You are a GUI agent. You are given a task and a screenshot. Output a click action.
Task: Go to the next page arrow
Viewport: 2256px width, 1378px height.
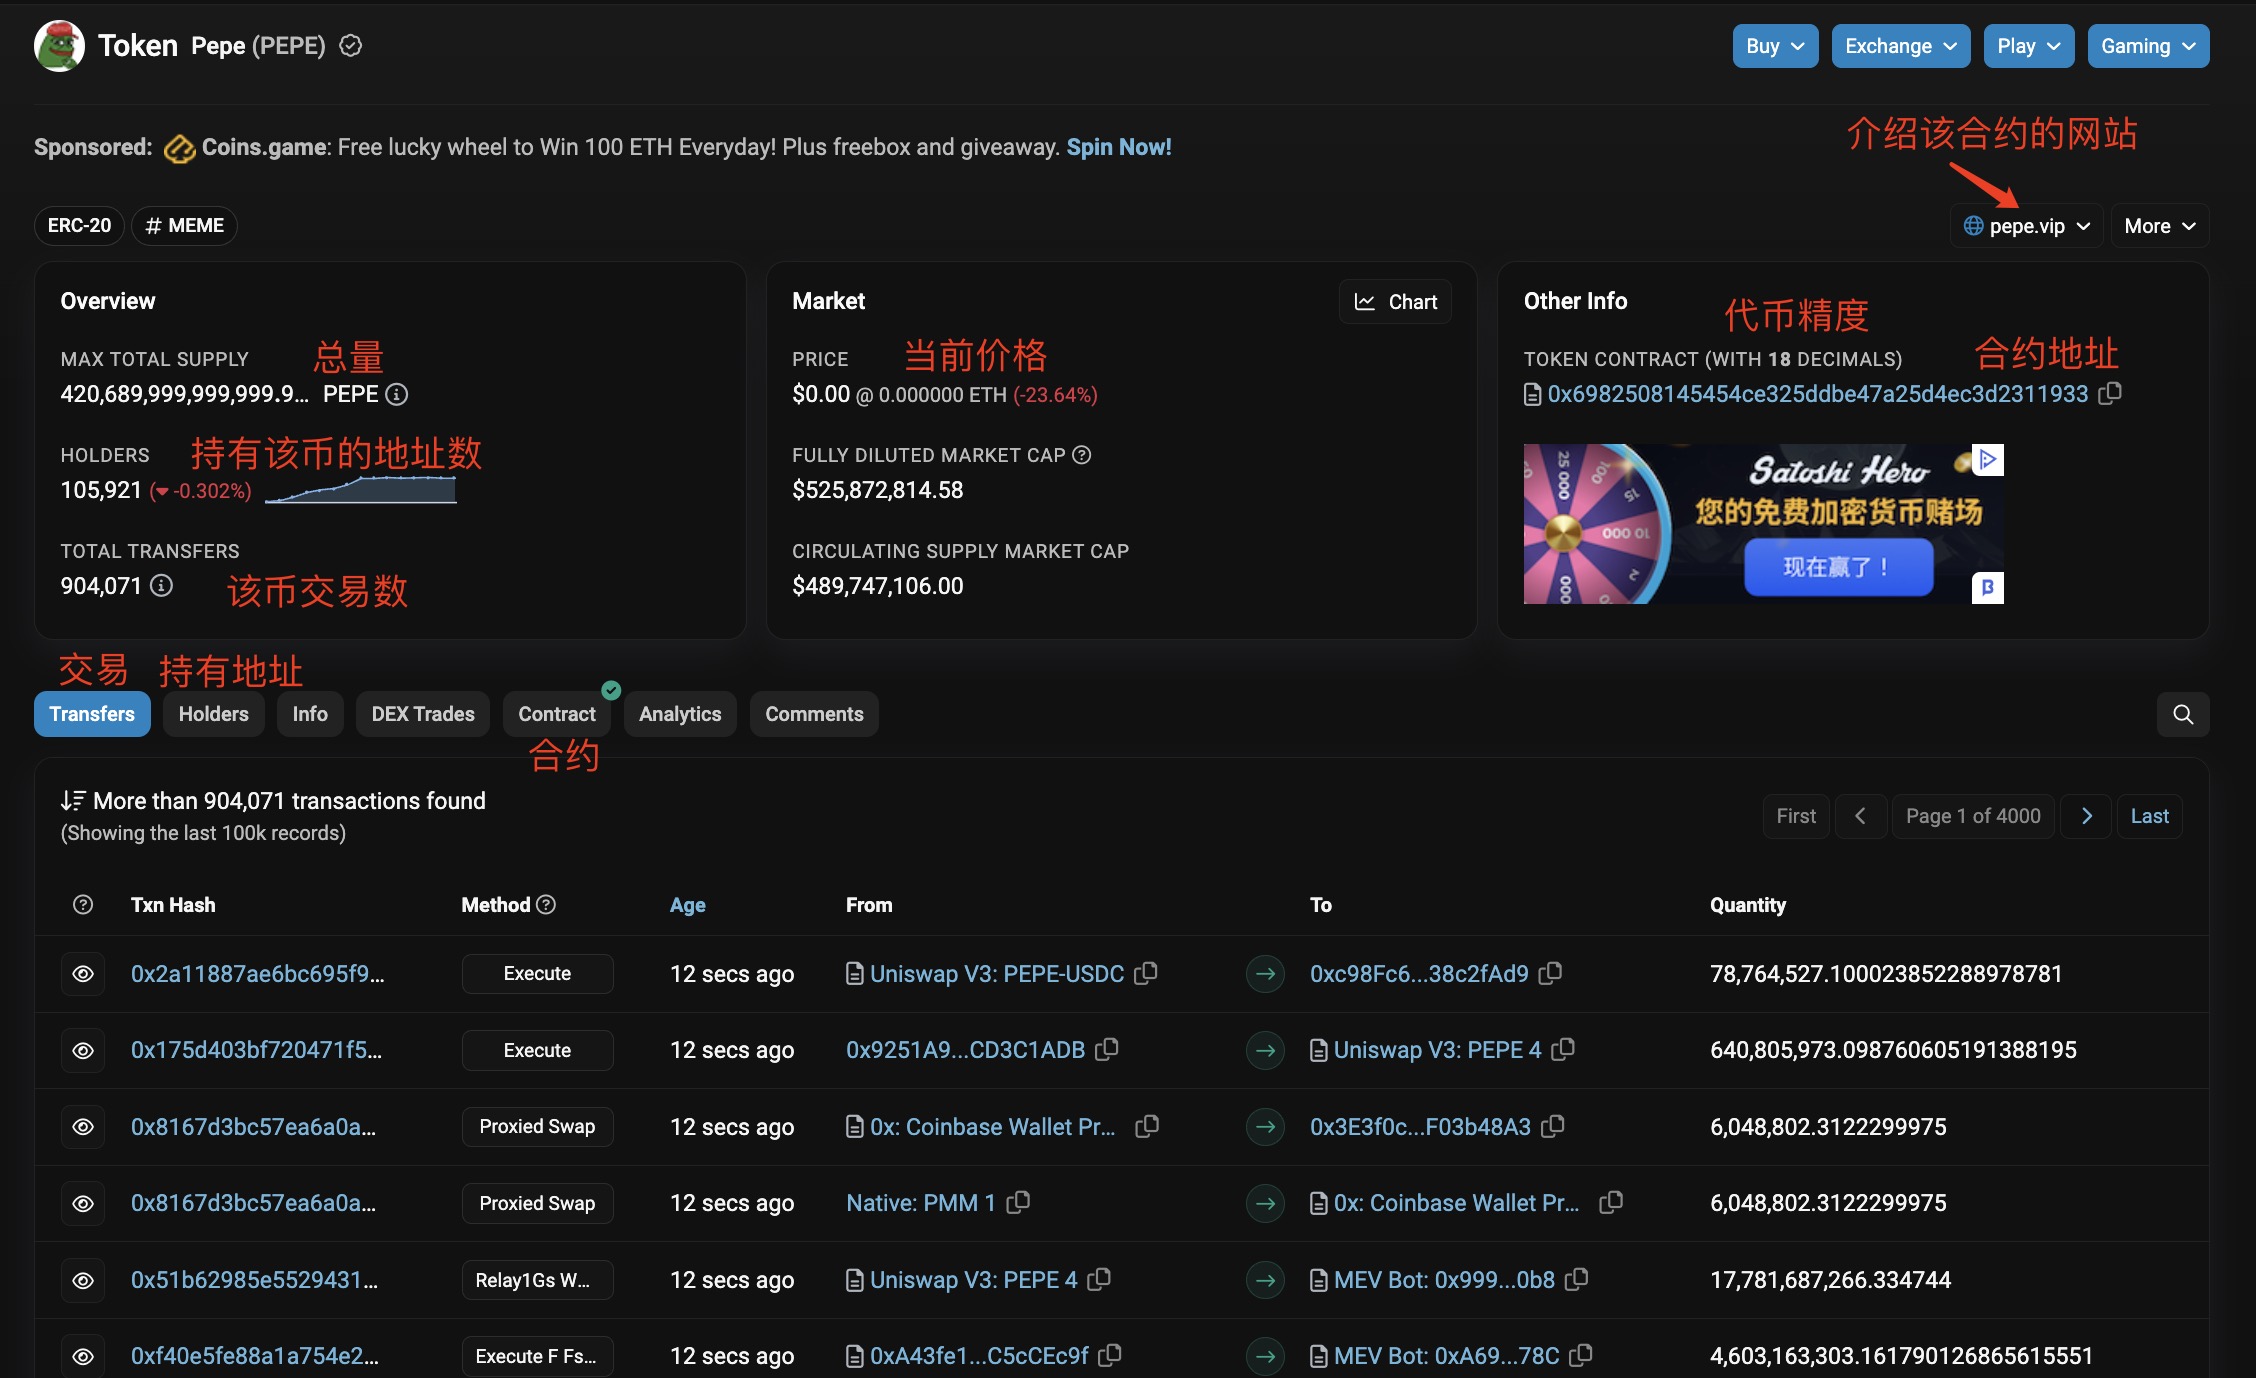pos(2087,816)
